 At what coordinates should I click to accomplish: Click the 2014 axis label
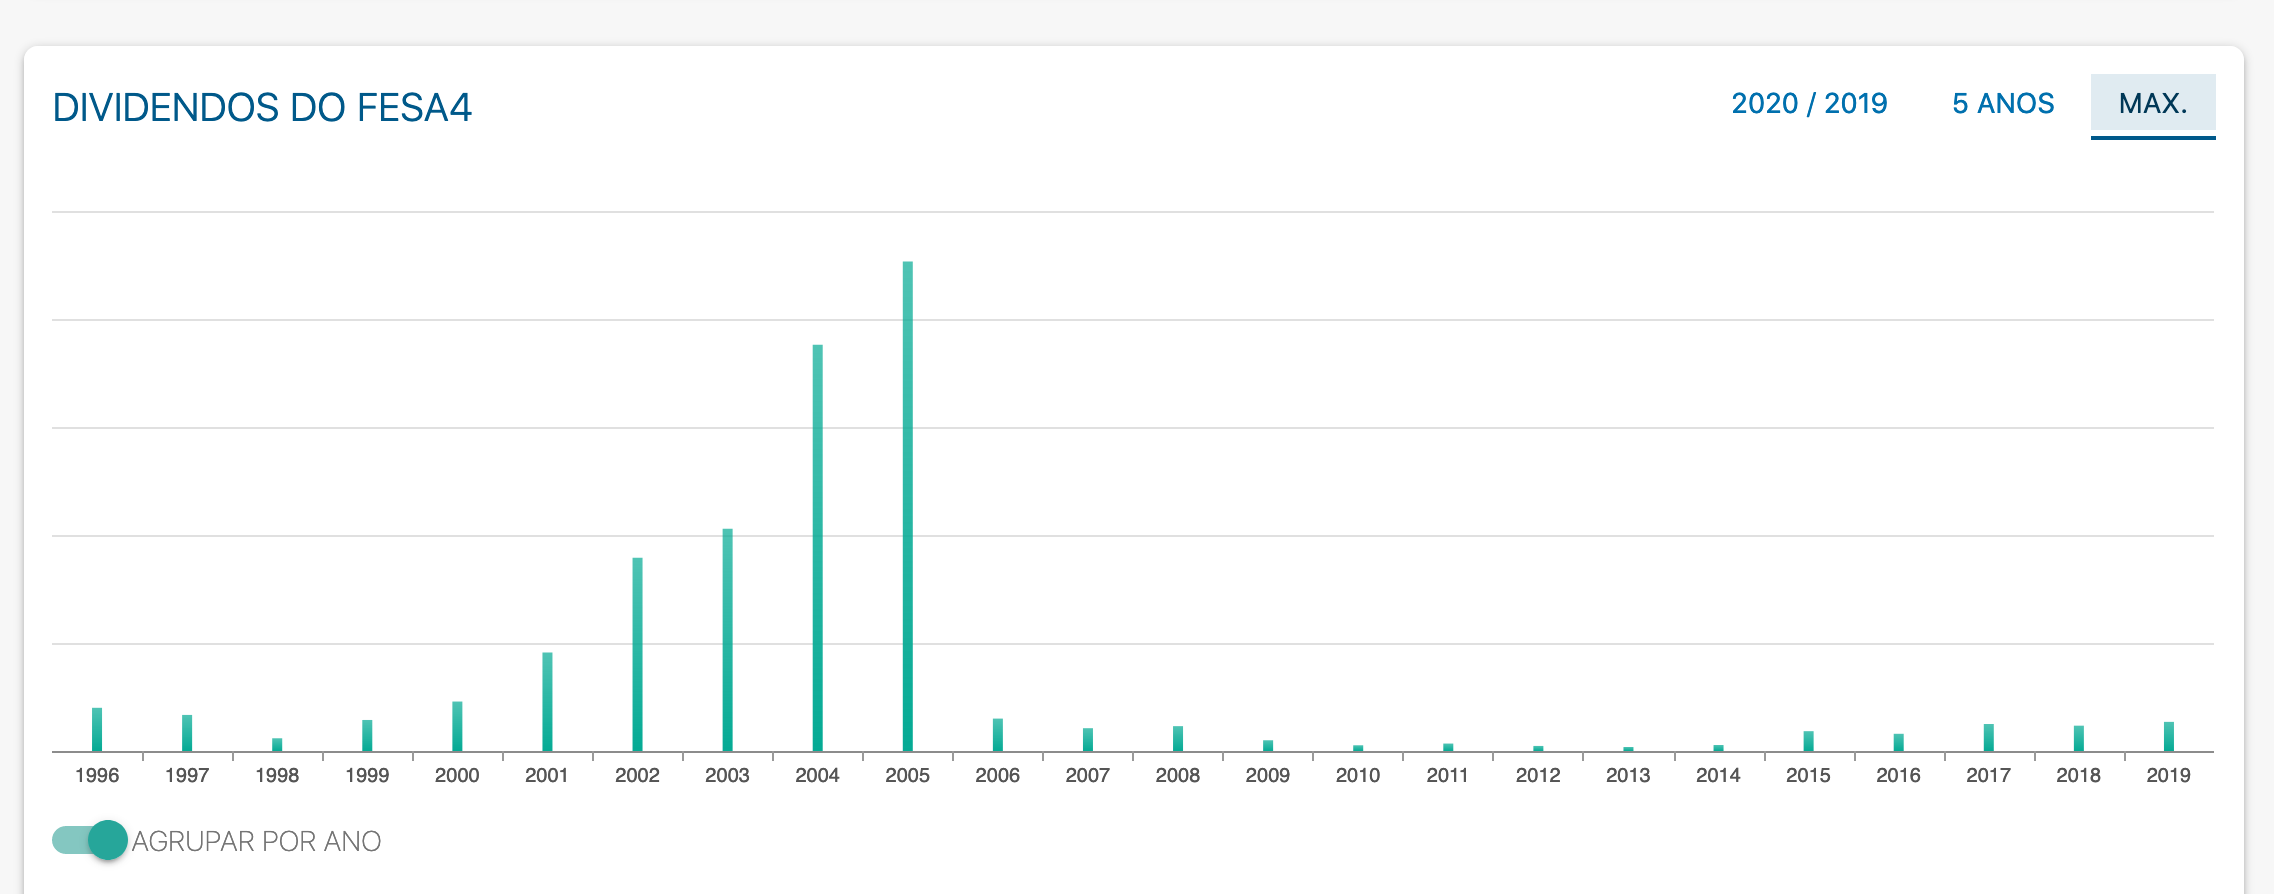coord(1718,775)
